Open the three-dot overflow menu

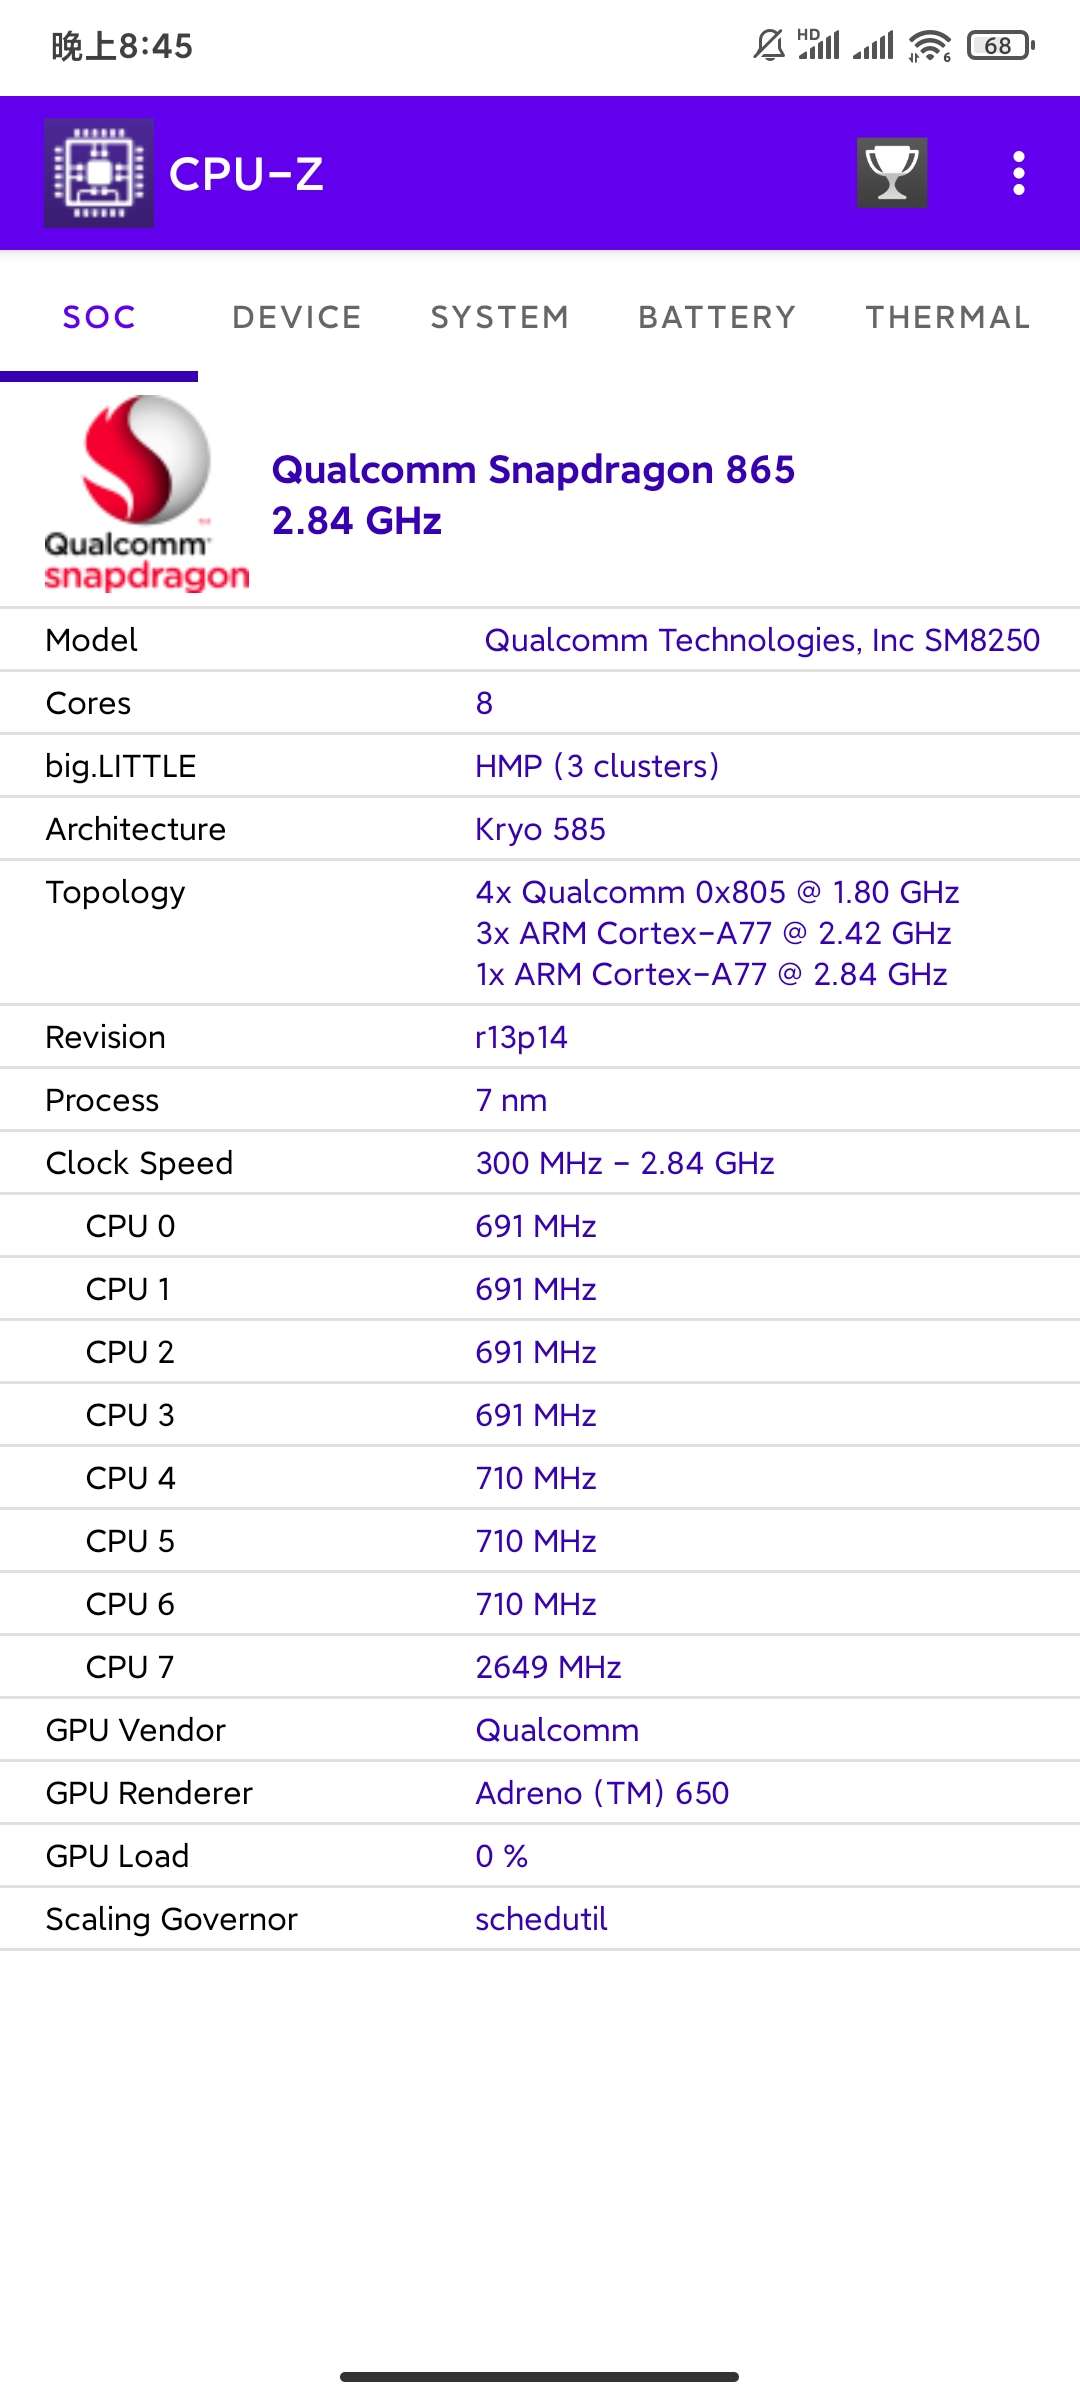point(1018,173)
